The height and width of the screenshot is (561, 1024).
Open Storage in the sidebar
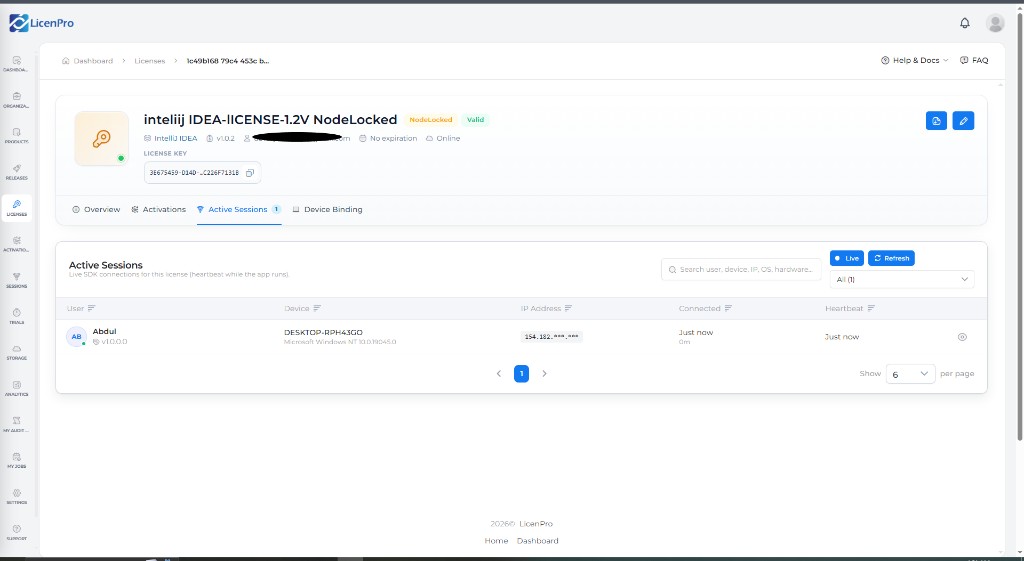coord(16,353)
